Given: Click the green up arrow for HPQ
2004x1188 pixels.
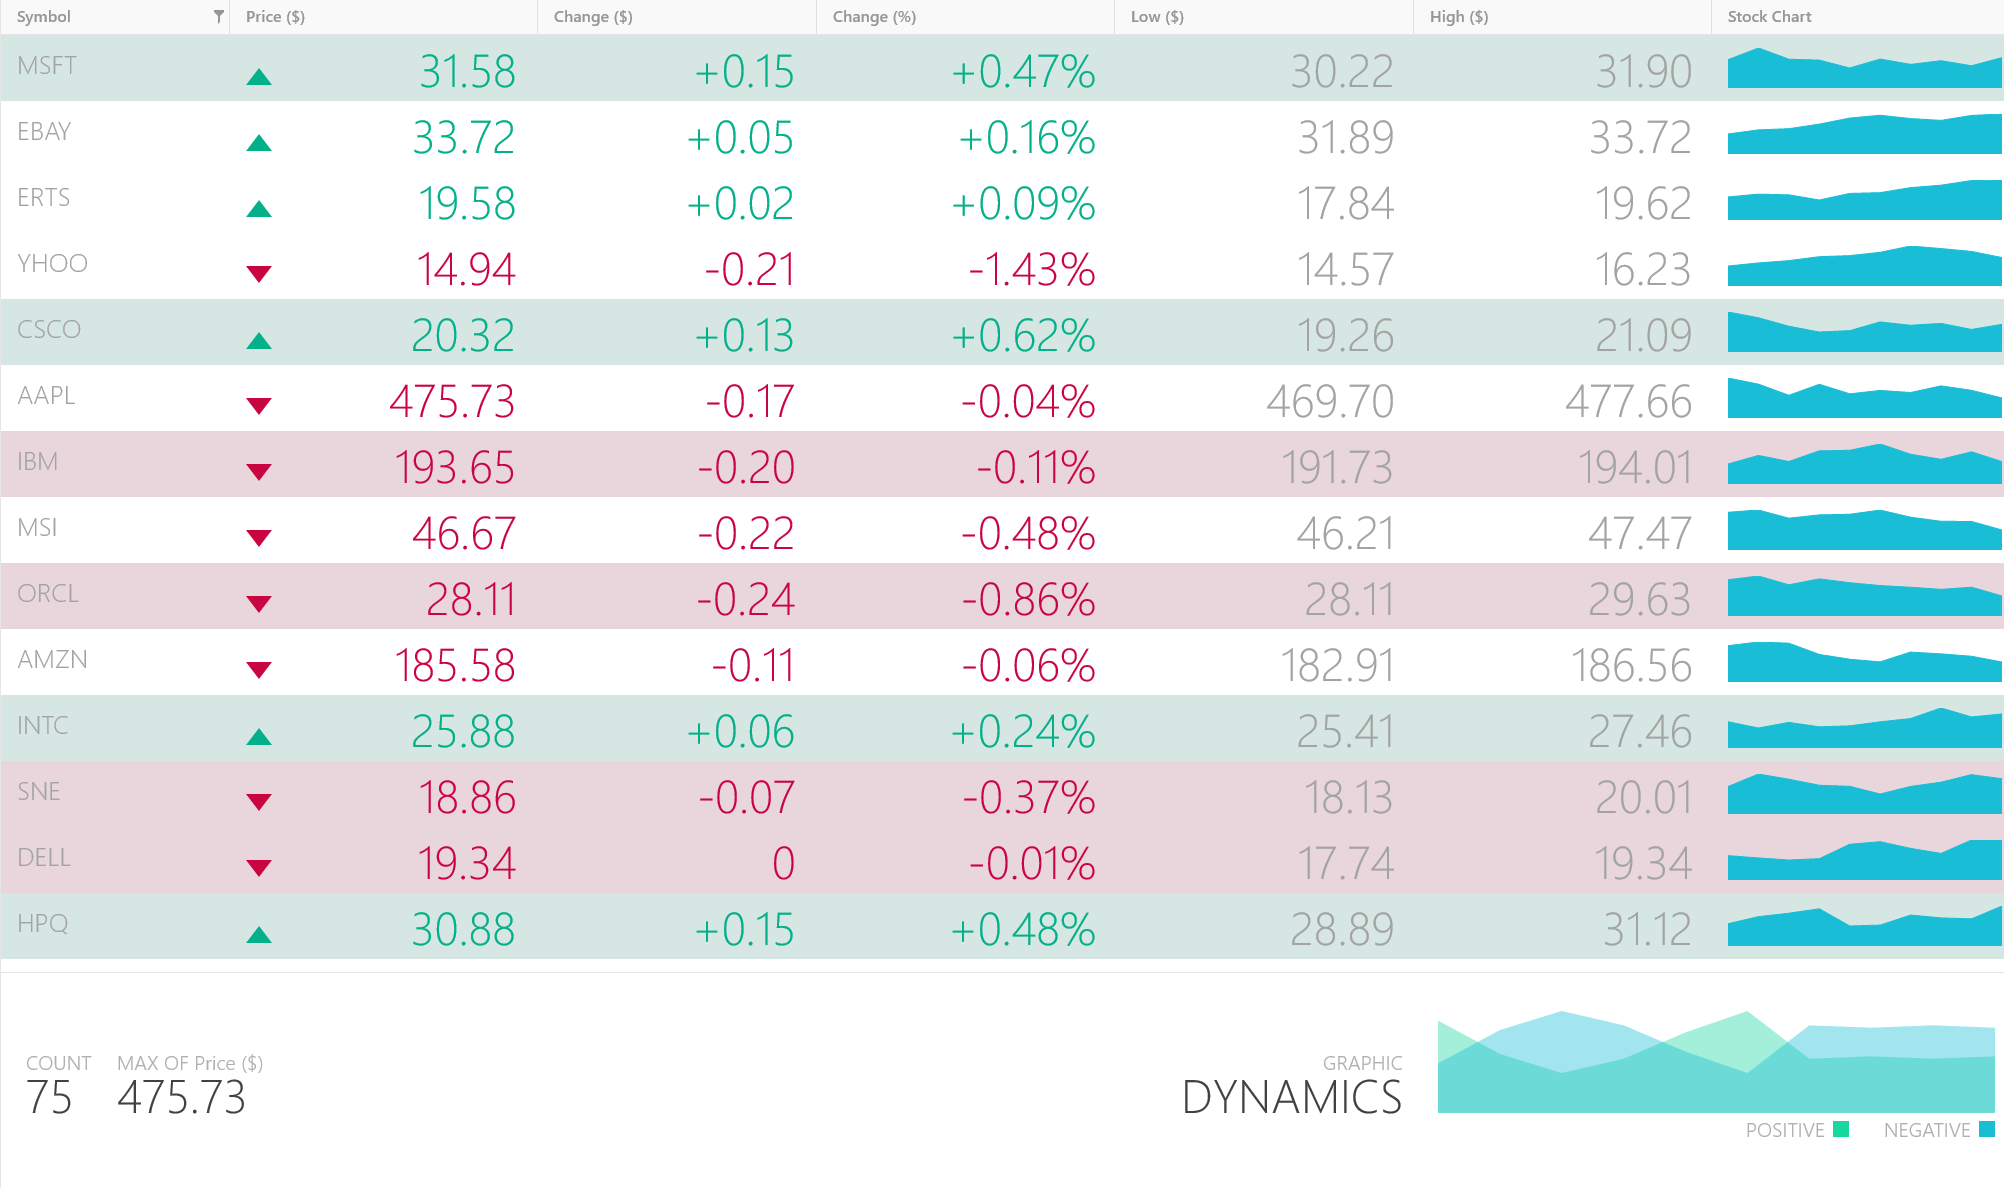Looking at the screenshot, I should click(259, 935).
